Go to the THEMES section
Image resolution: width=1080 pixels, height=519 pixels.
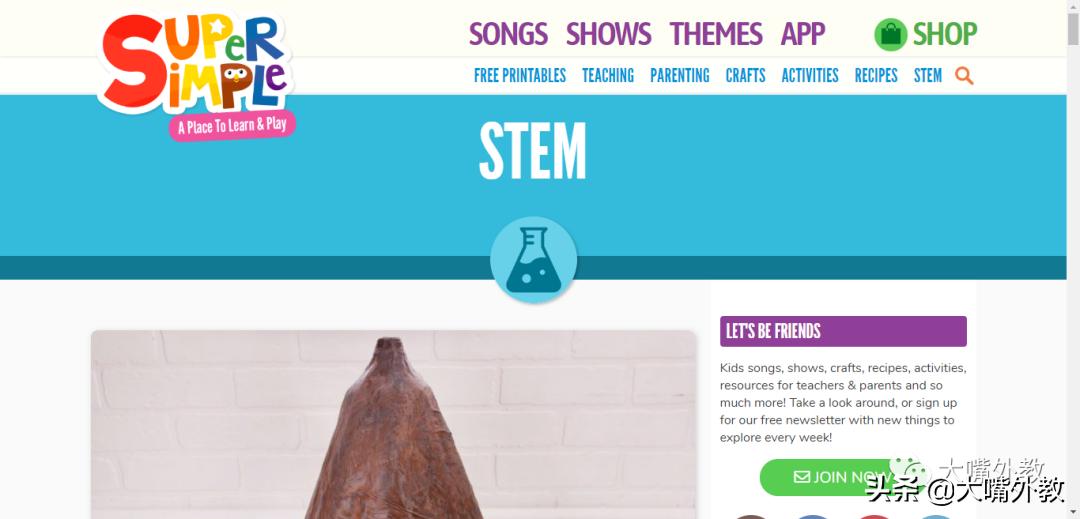[716, 34]
